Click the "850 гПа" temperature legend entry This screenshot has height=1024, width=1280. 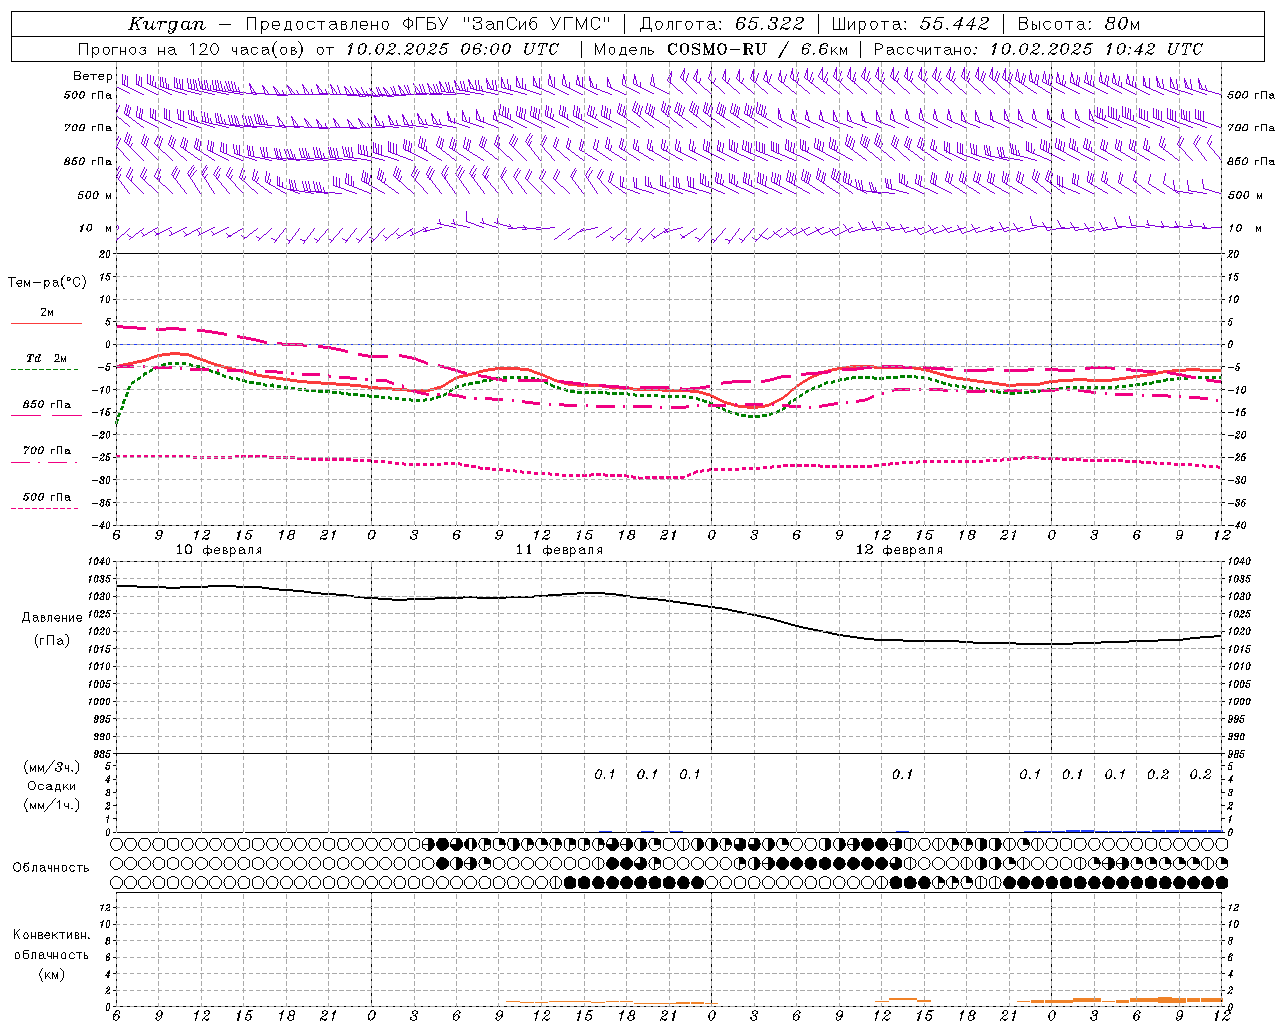[46, 405]
